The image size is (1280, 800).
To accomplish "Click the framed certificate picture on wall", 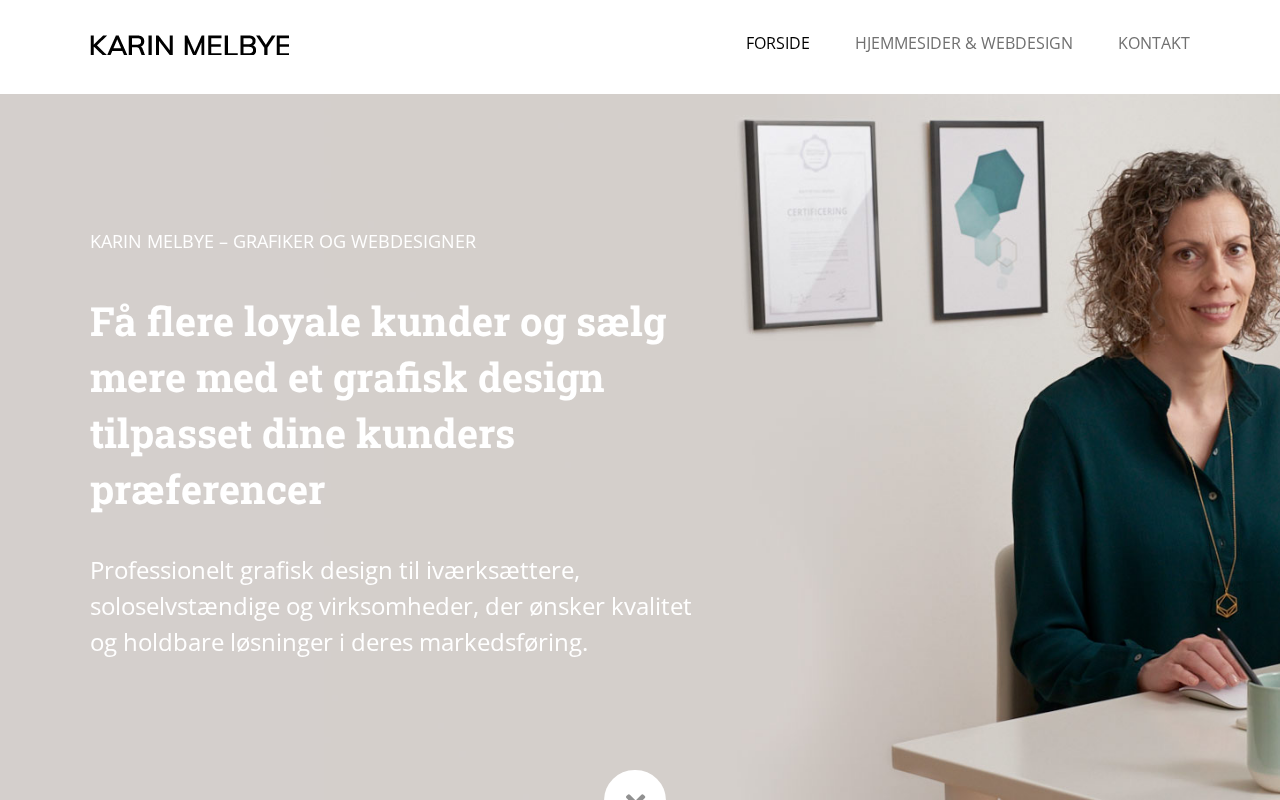I will [x=814, y=224].
